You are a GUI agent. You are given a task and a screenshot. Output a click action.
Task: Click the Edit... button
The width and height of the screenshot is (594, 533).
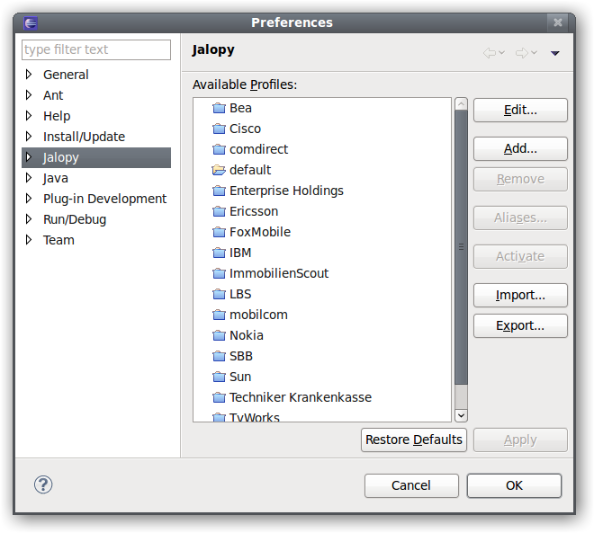[x=520, y=110]
